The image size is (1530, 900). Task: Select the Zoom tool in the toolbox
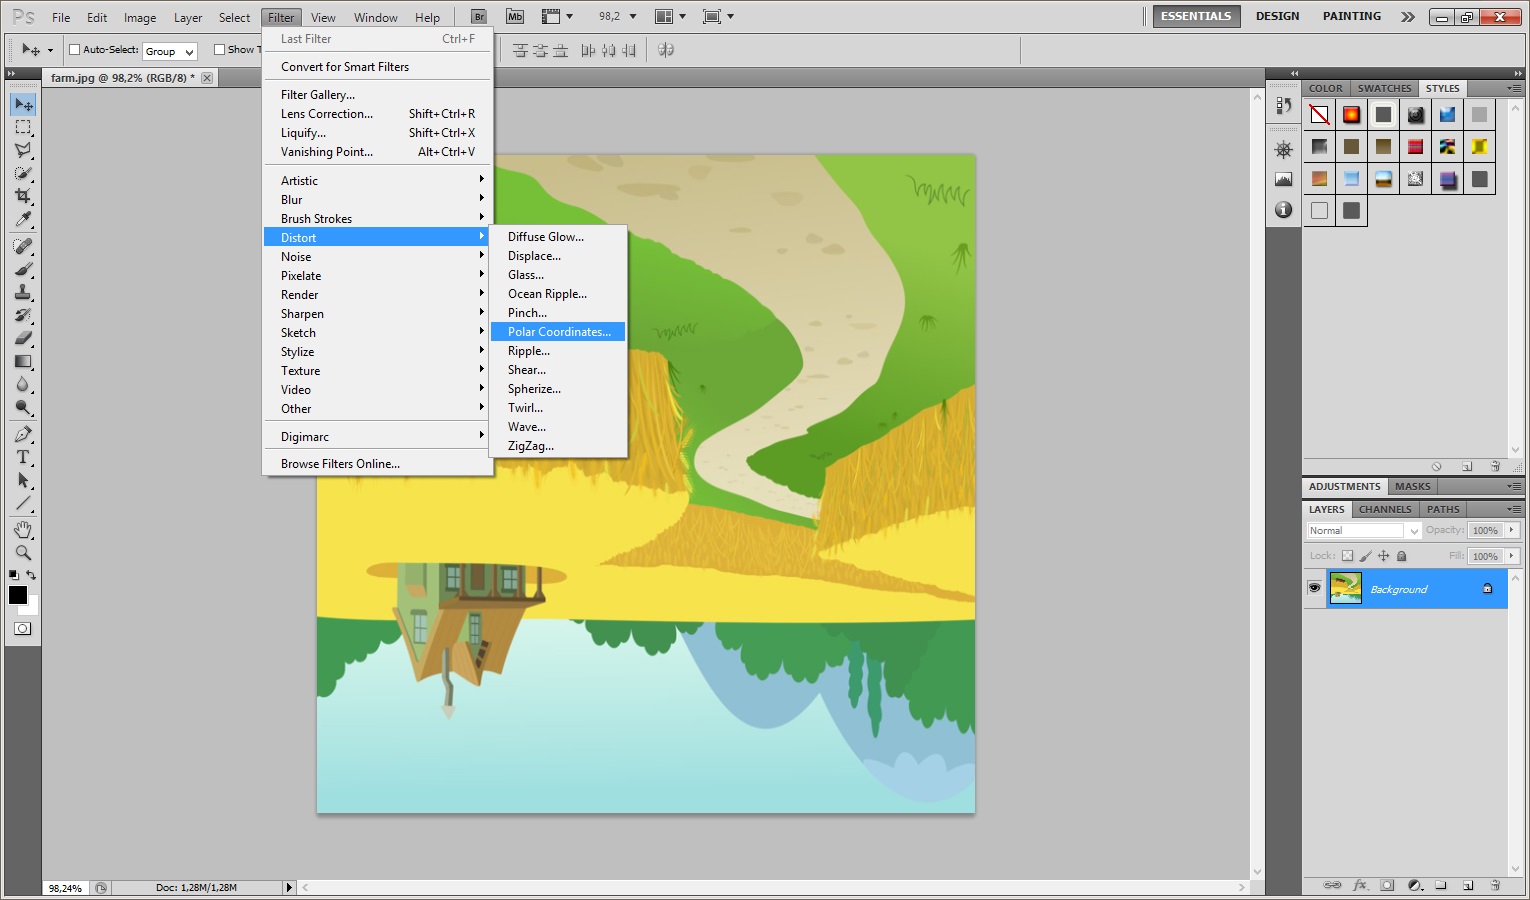[23, 552]
